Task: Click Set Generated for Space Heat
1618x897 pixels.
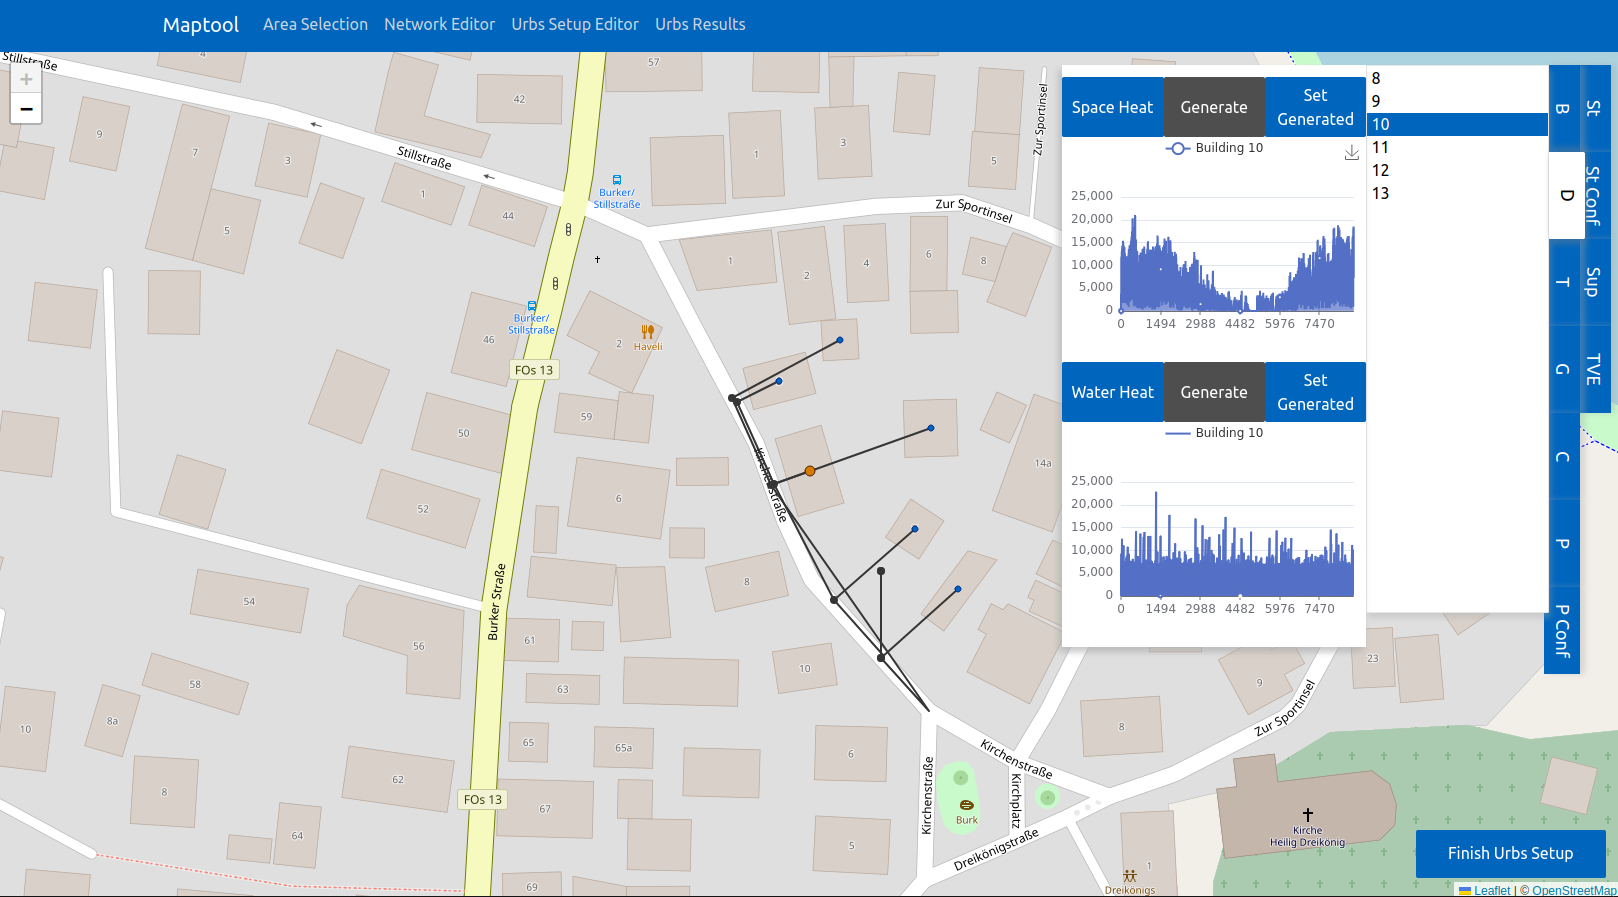Action: pyautogui.click(x=1315, y=107)
